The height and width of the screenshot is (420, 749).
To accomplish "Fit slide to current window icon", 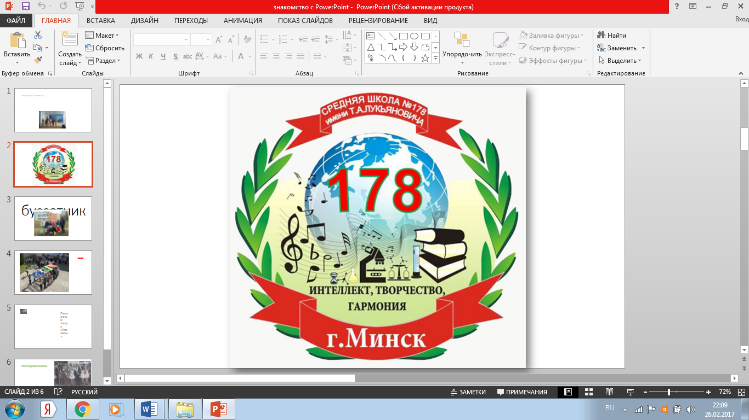I will pos(741,392).
